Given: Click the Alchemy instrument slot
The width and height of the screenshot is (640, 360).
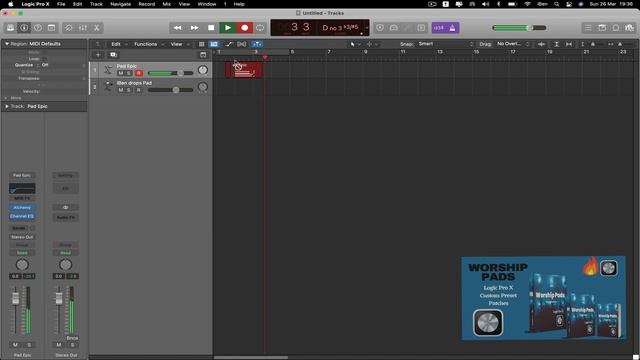Looking at the screenshot, I should [x=22, y=207].
